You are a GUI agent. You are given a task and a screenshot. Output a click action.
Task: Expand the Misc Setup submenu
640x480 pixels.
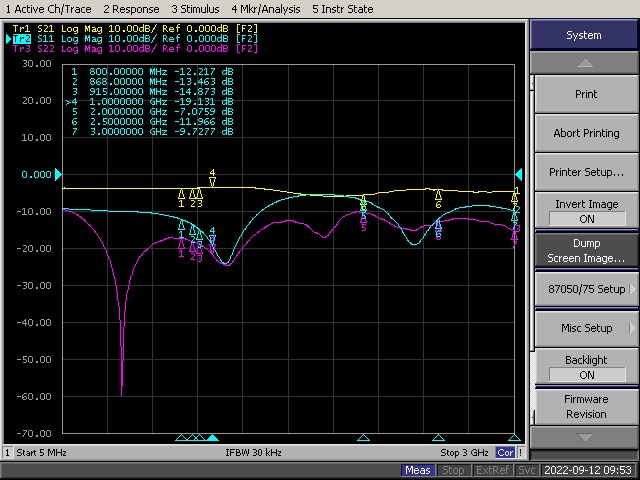(585, 328)
